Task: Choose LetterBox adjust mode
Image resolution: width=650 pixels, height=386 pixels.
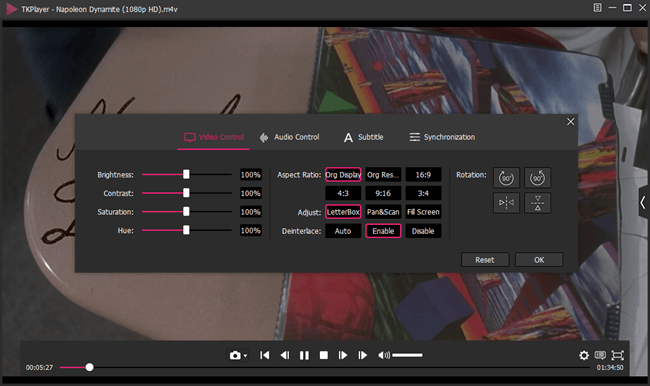Action: coord(343,212)
